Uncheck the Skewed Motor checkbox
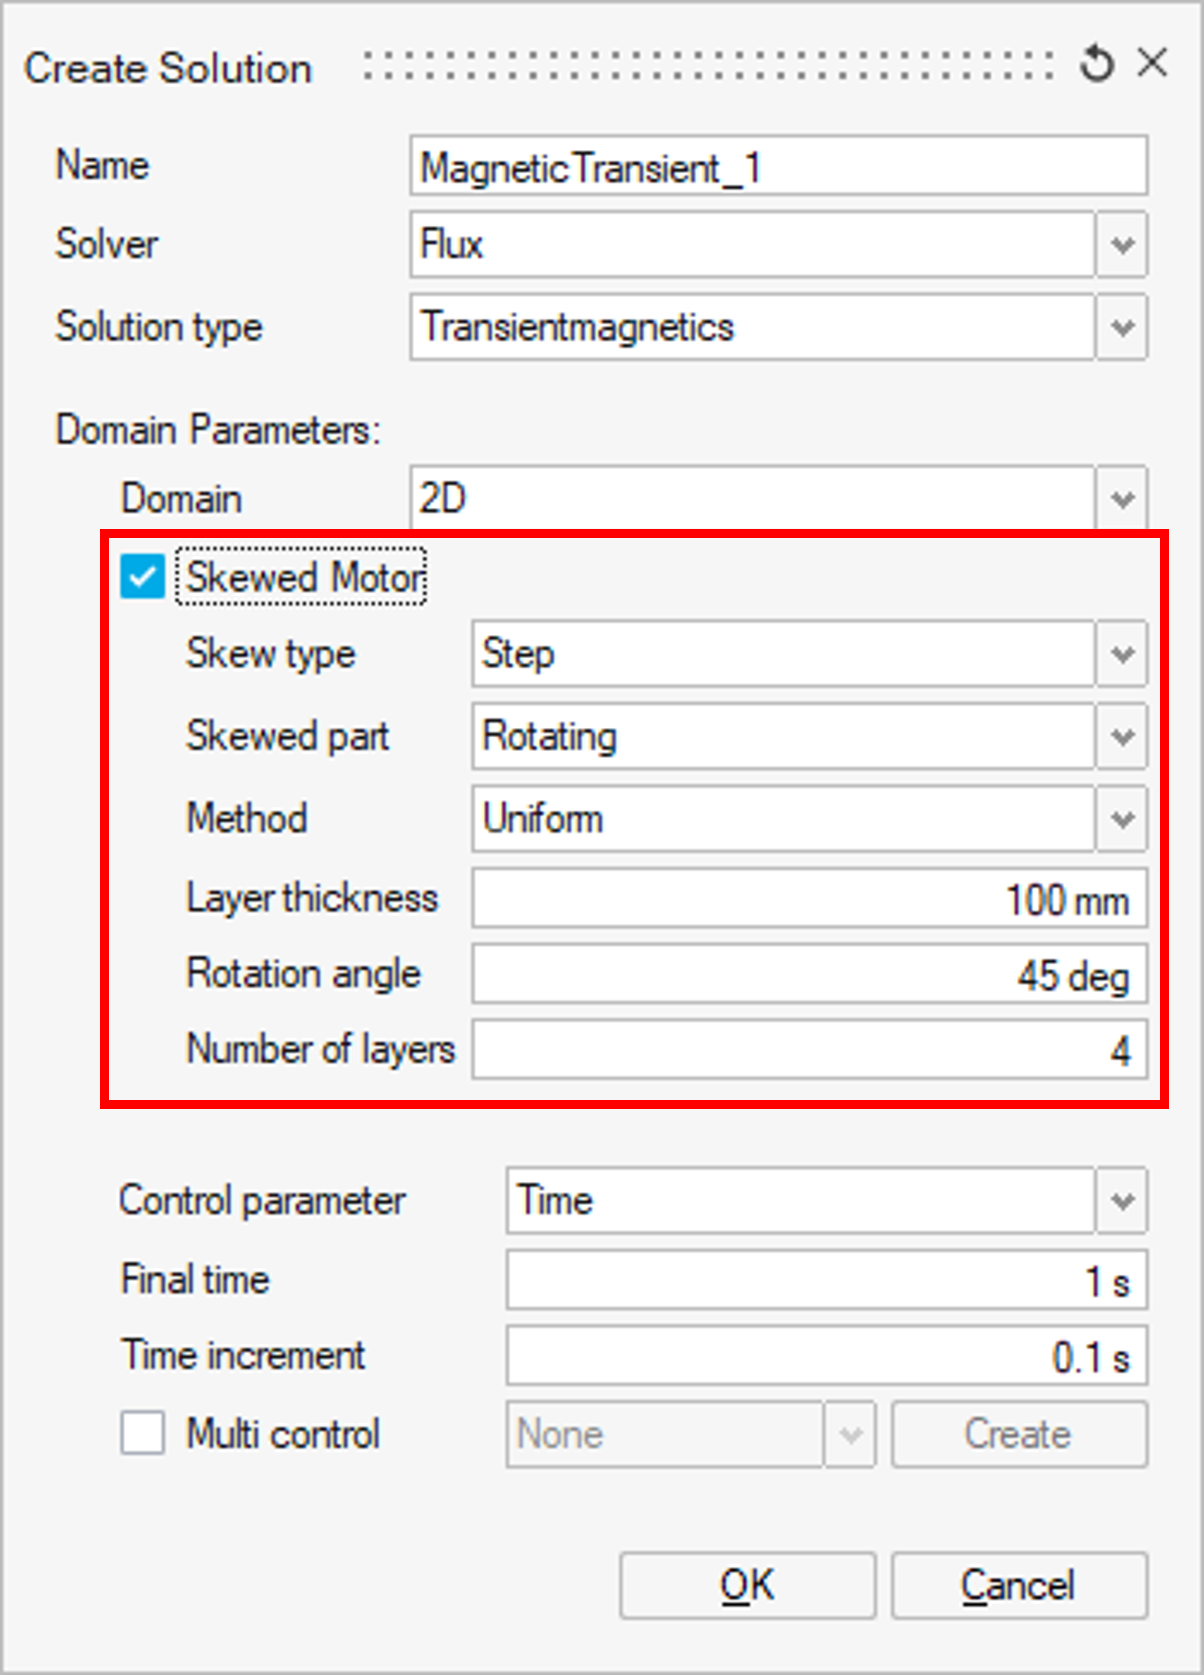1204x1675 pixels. pos(142,577)
